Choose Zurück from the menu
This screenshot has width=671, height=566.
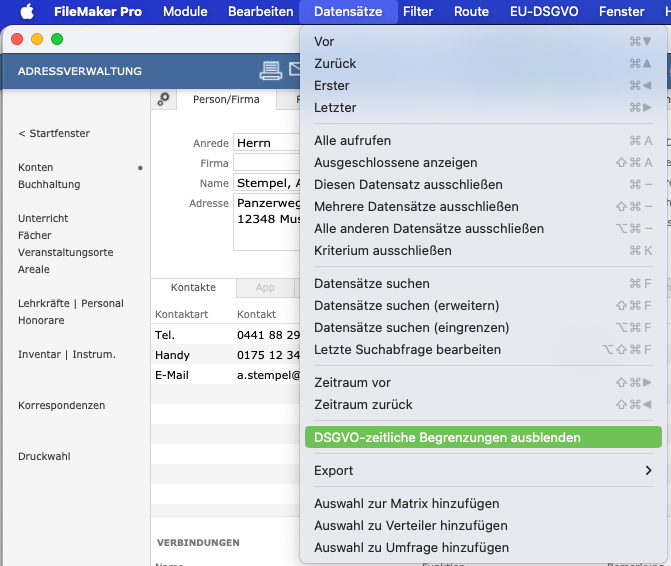pos(483,63)
